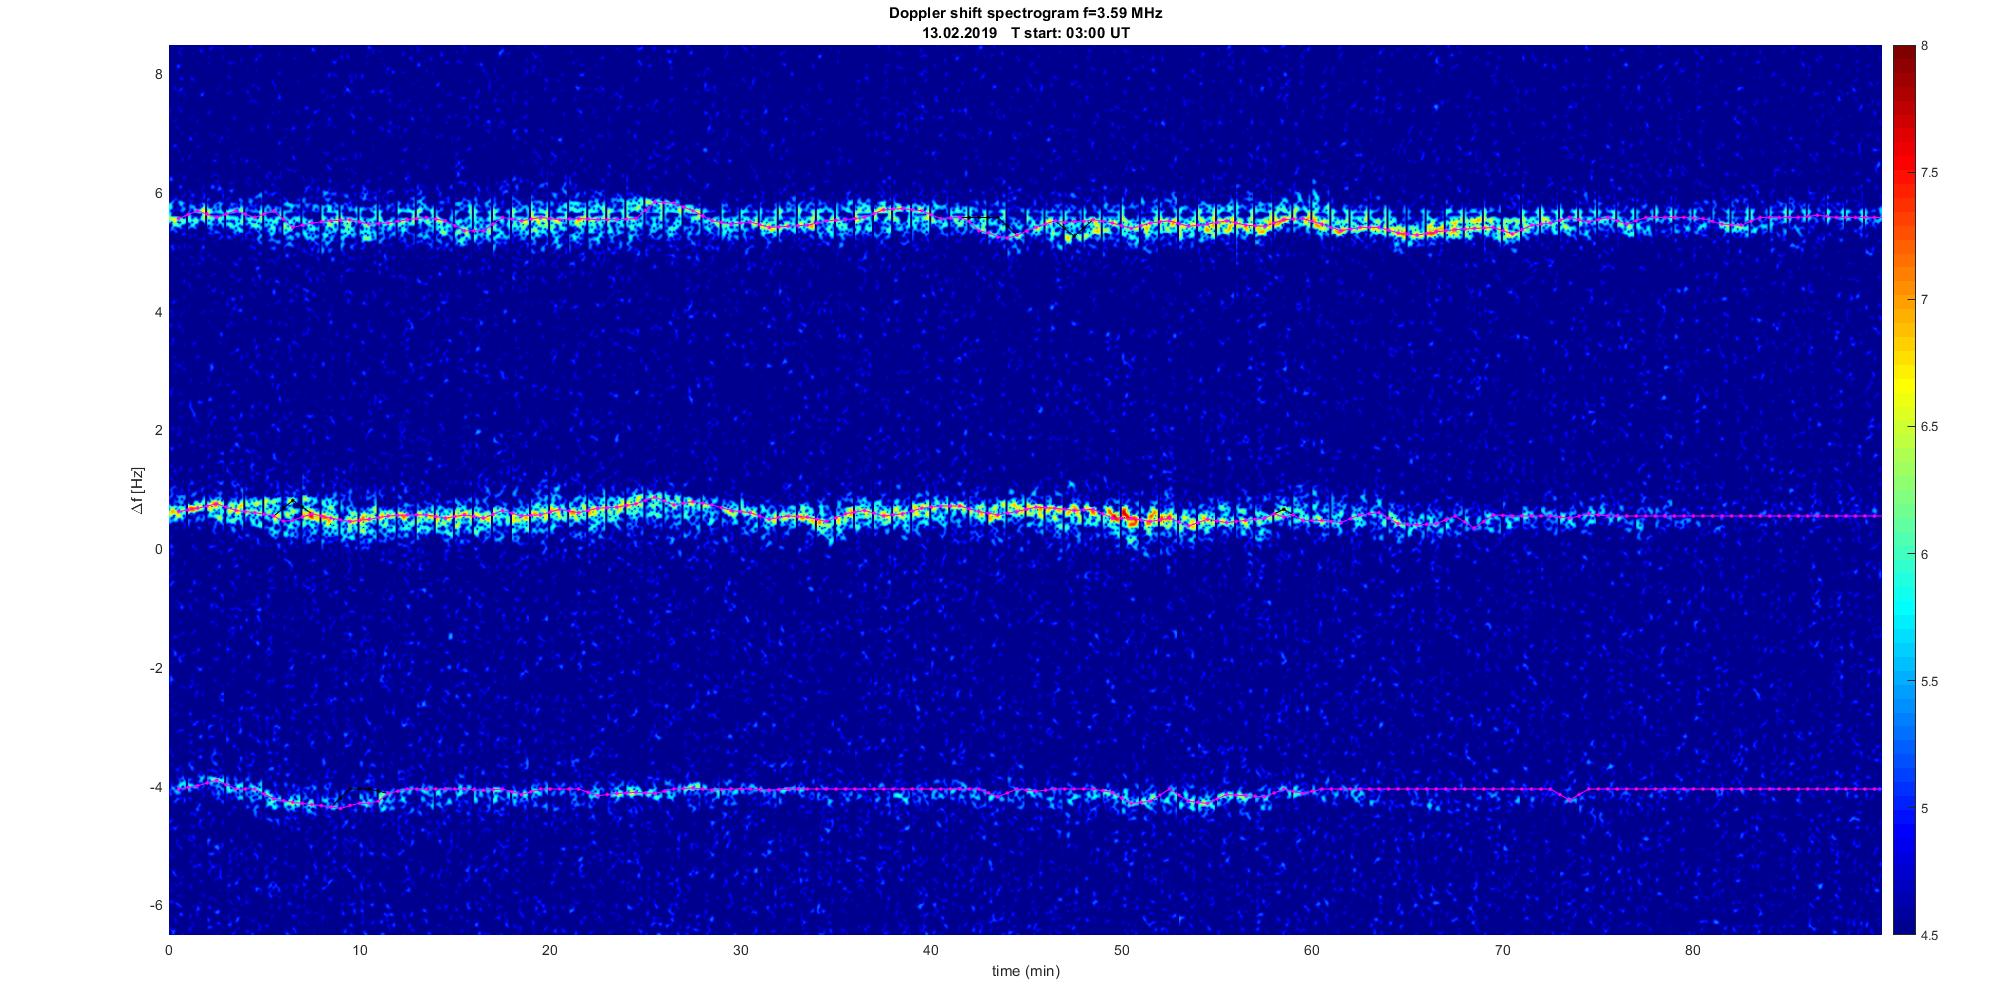Screen dimensions: 2000x1003
Task: Click the y-axis tick label "2"
Action: pyautogui.click(x=158, y=430)
